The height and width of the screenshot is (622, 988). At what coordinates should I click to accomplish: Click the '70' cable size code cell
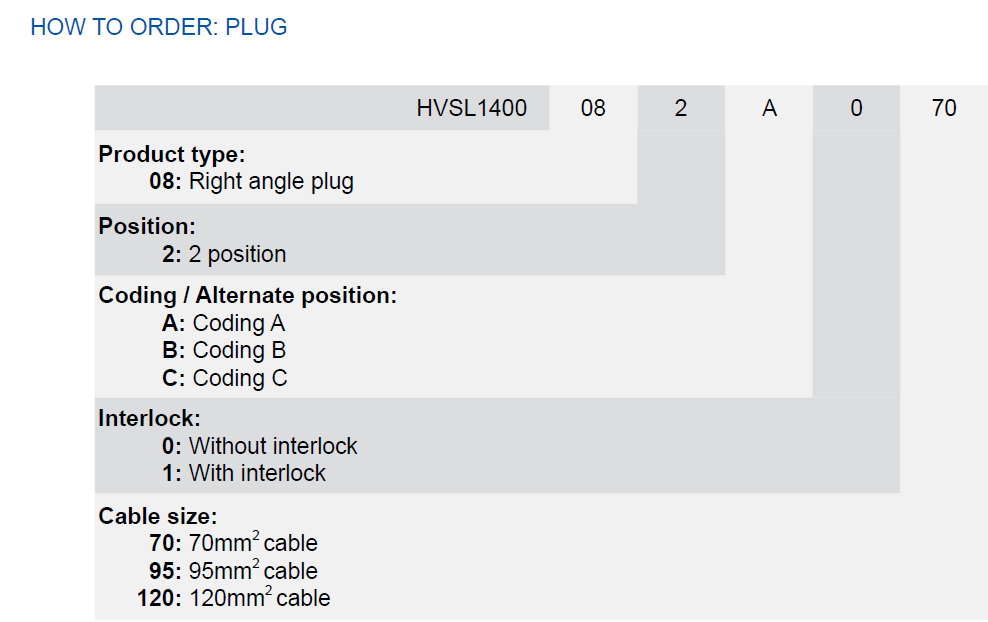click(x=944, y=108)
